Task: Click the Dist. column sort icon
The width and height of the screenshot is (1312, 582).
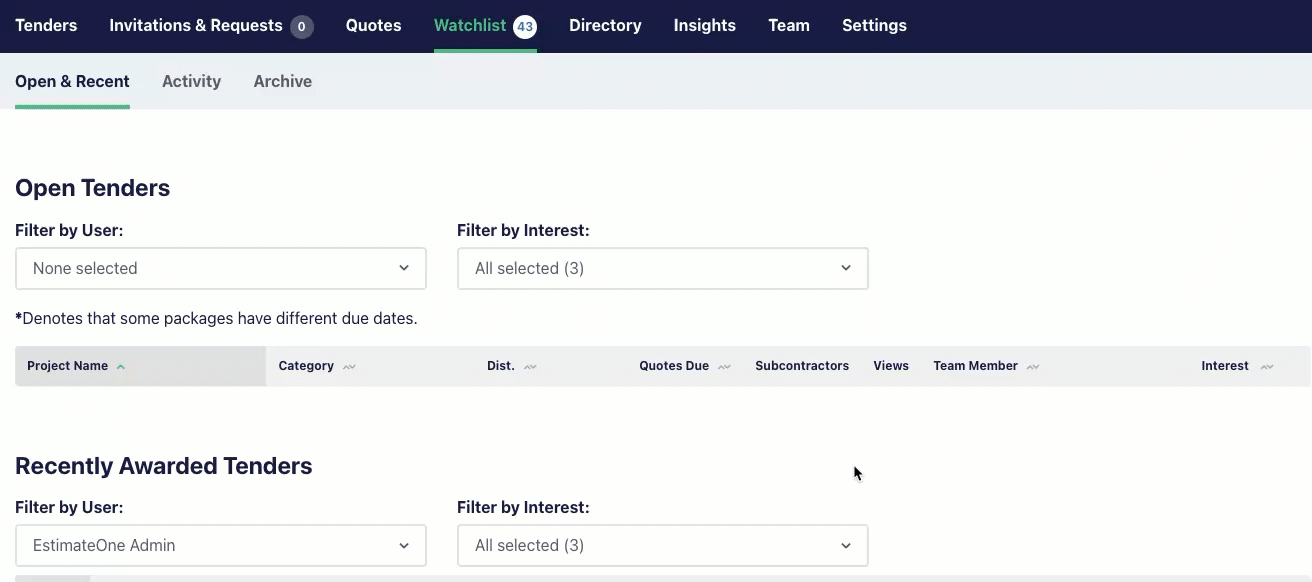Action: coord(530,367)
